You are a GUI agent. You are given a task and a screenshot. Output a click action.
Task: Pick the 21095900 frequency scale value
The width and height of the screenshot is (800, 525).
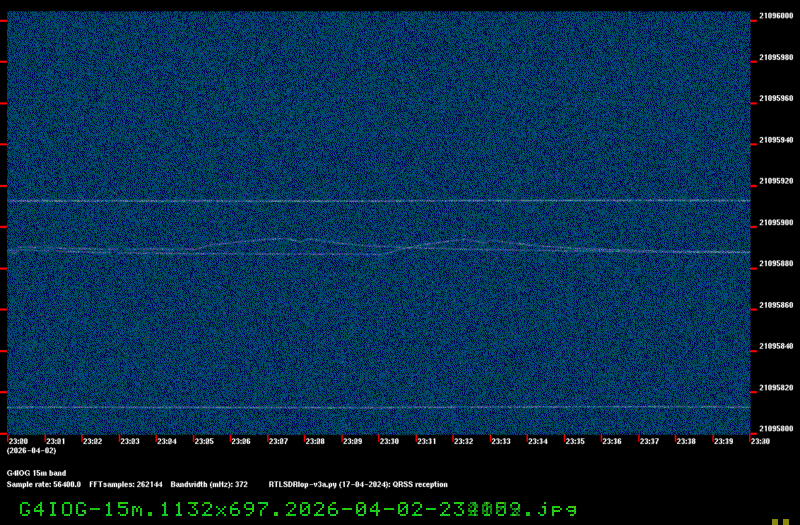[776, 222]
